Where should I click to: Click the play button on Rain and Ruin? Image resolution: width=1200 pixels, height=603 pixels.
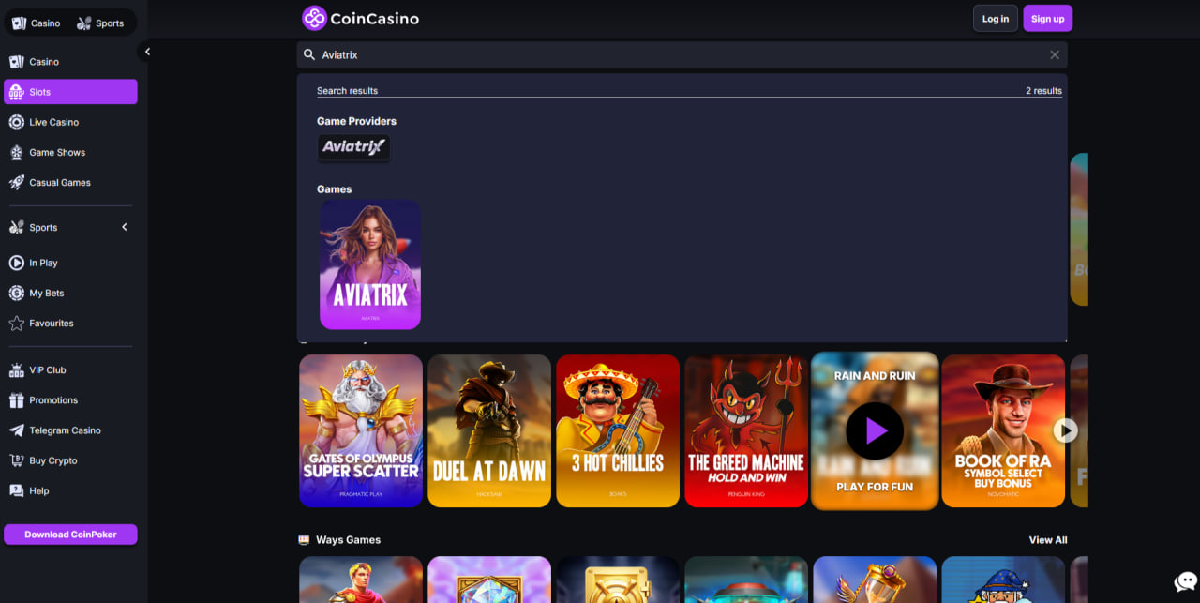[875, 431]
